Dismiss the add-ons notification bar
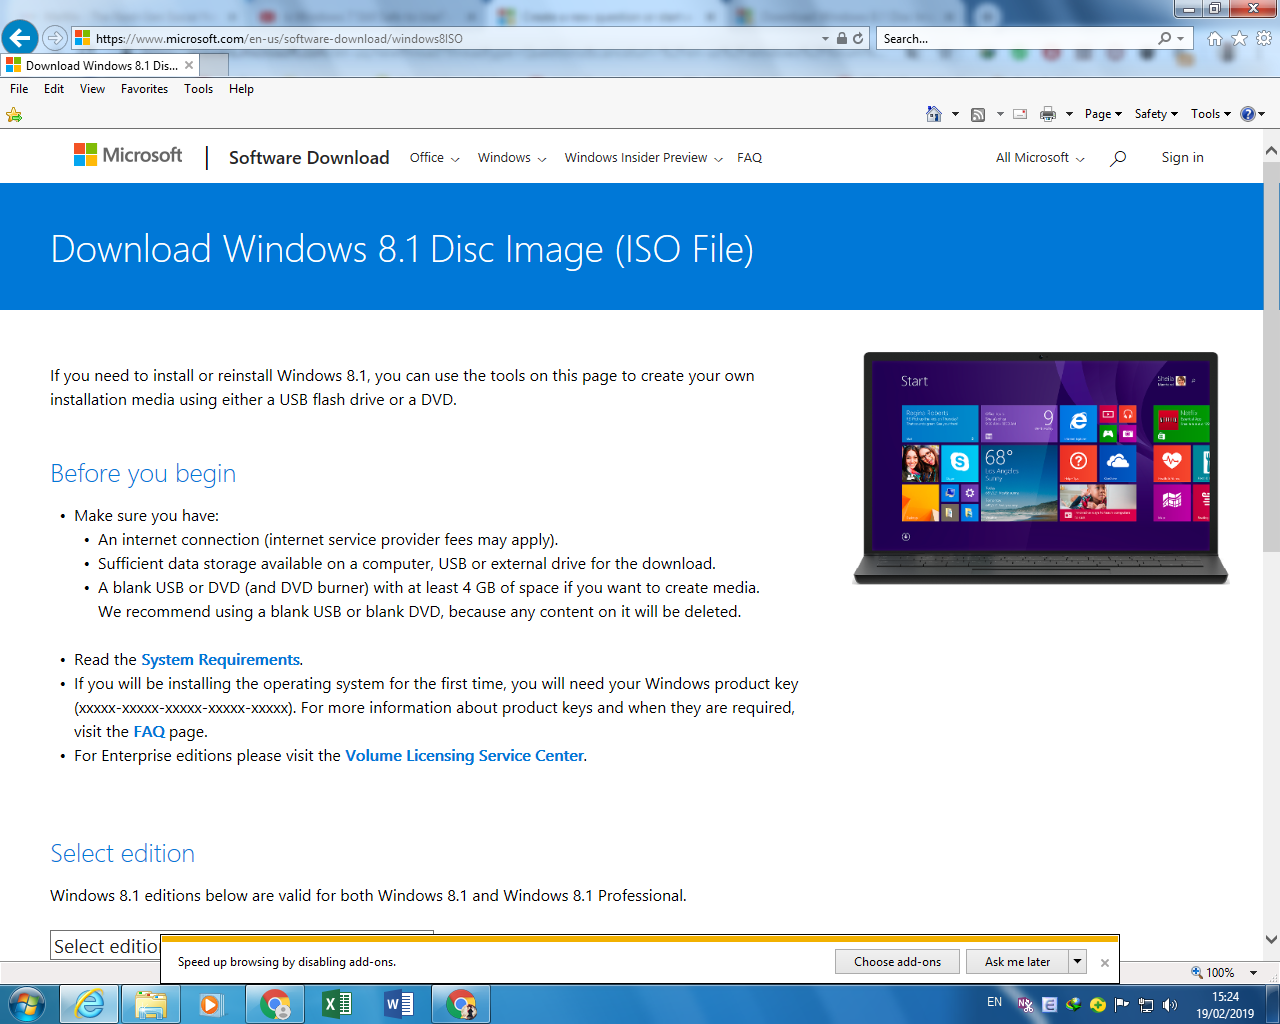The width and height of the screenshot is (1280, 1024). click(x=1104, y=963)
